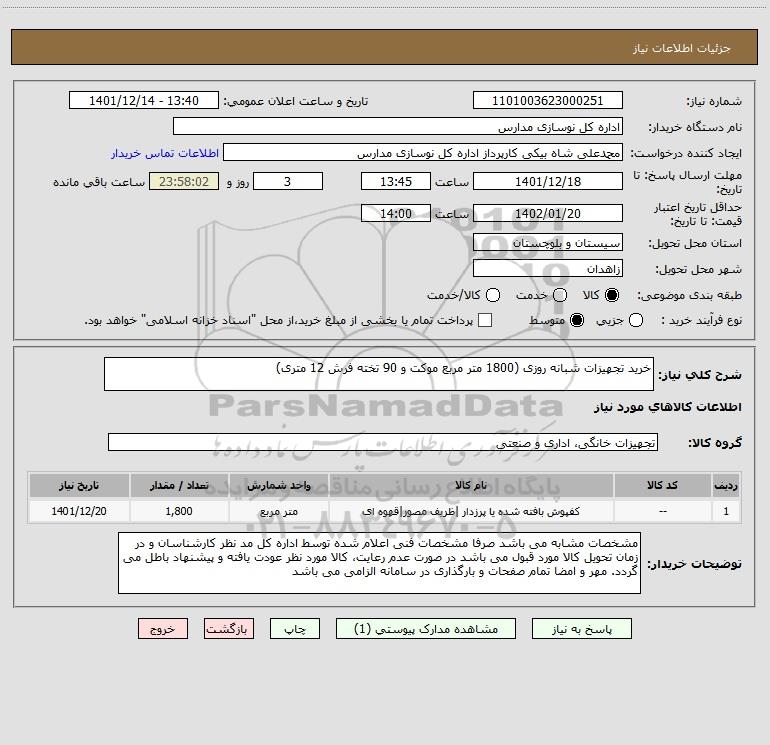Image resolution: width=770 pixels, height=745 pixels.
Task: Select the خدمت radio button
Action: click(x=560, y=295)
